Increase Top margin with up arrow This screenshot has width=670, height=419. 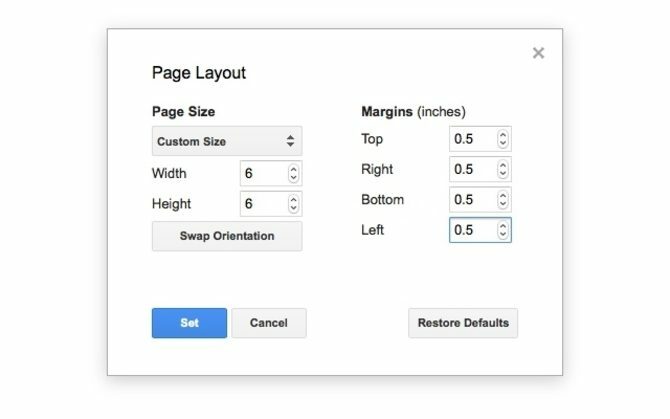click(x=503, y=135)
